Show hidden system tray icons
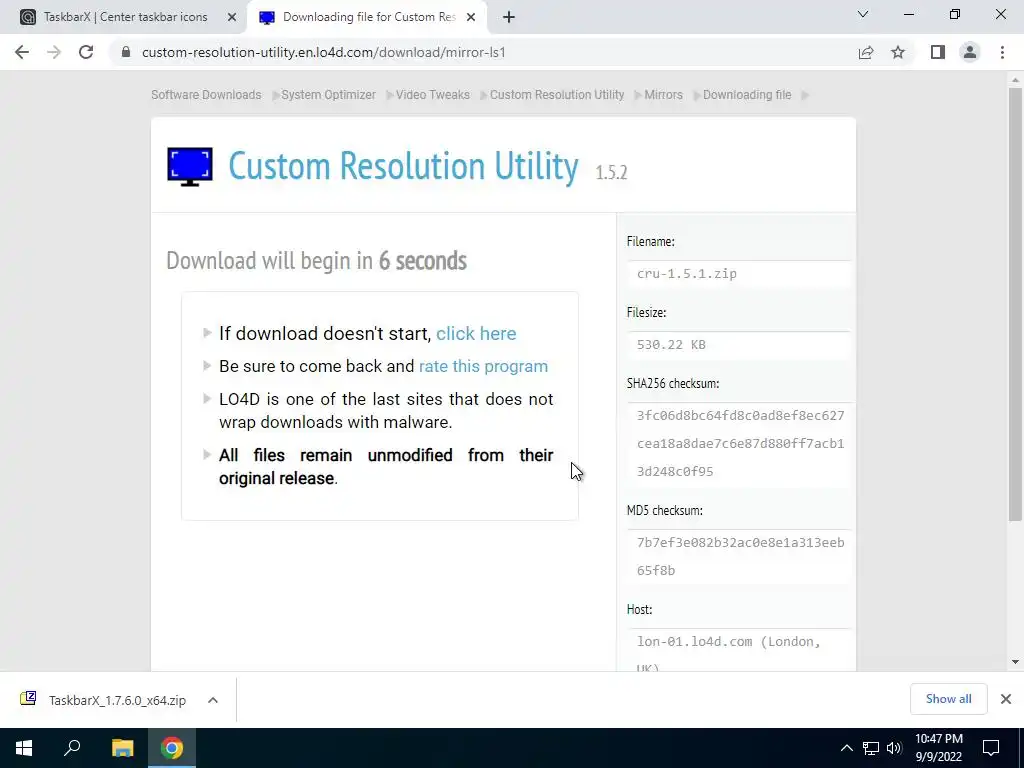This screenshot has height=768, width=1024. click(x=846, y=748)
